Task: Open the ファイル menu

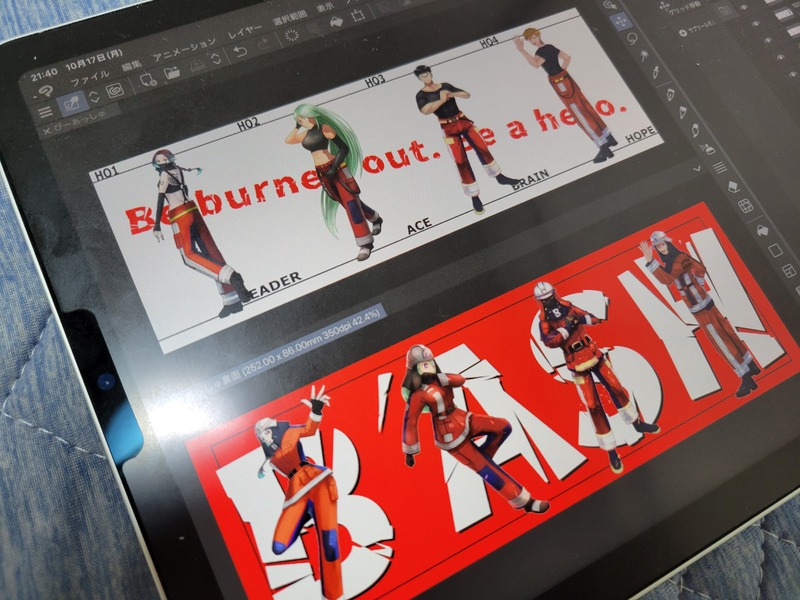Action: tap(90, 78)
